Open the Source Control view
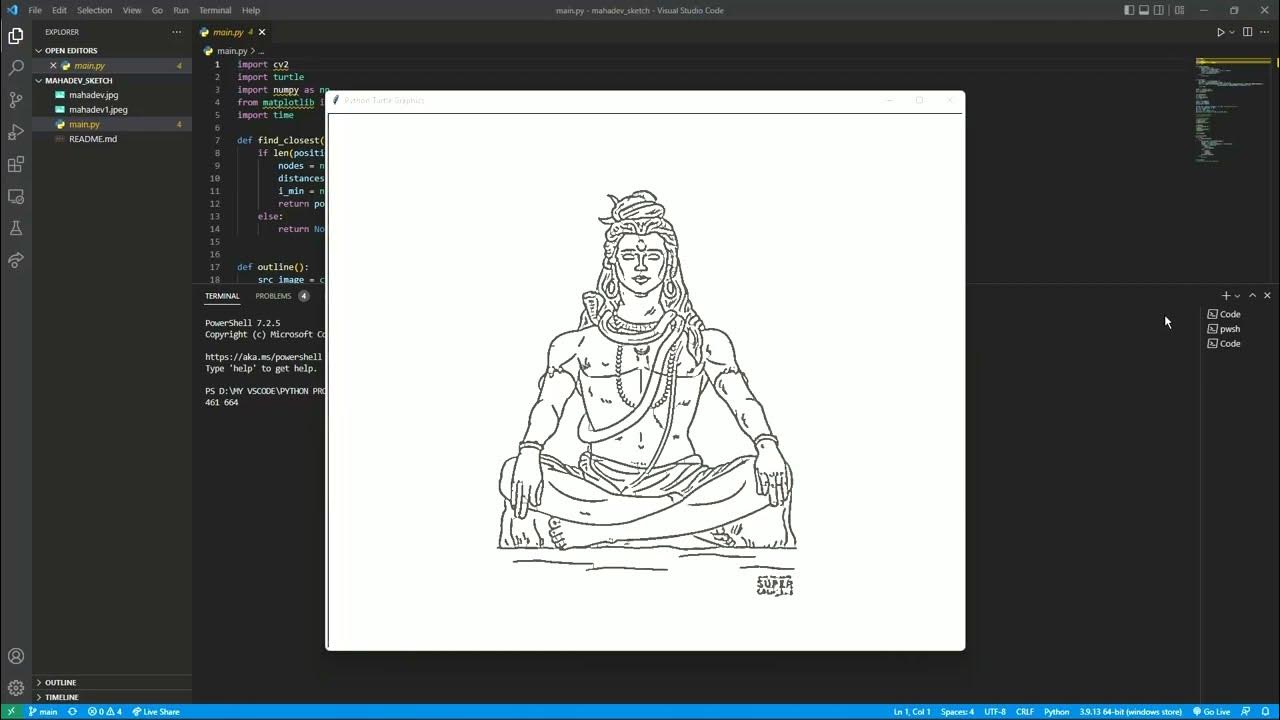The height and width of the screenshot is (720, 1280). point(16,100)
